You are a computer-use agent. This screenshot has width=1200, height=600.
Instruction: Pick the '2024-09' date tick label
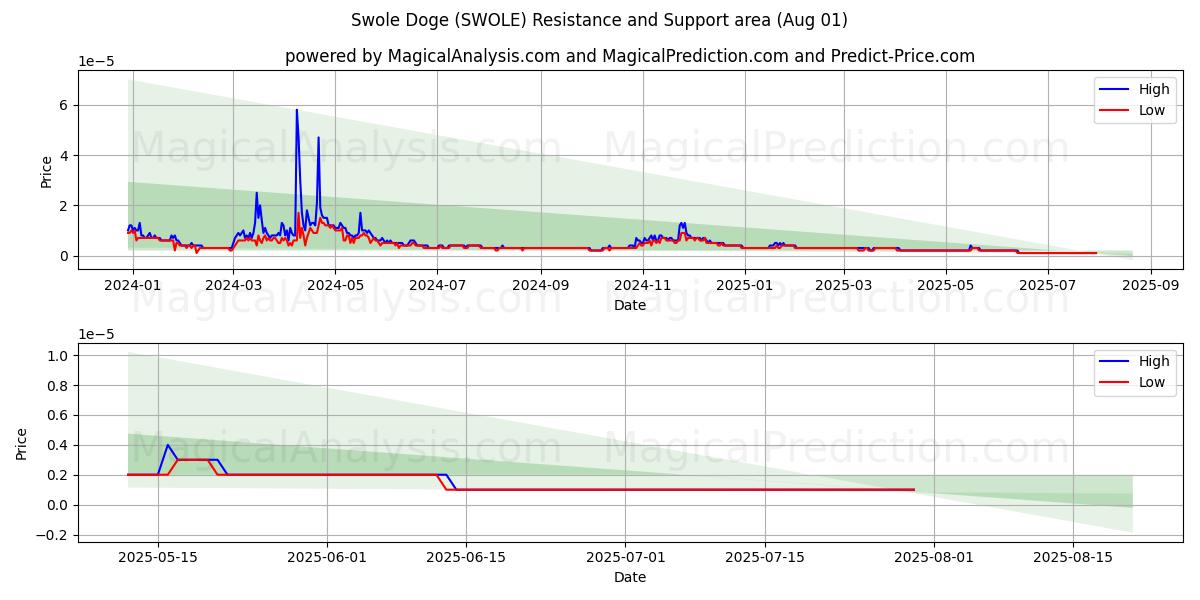(541, 285)
